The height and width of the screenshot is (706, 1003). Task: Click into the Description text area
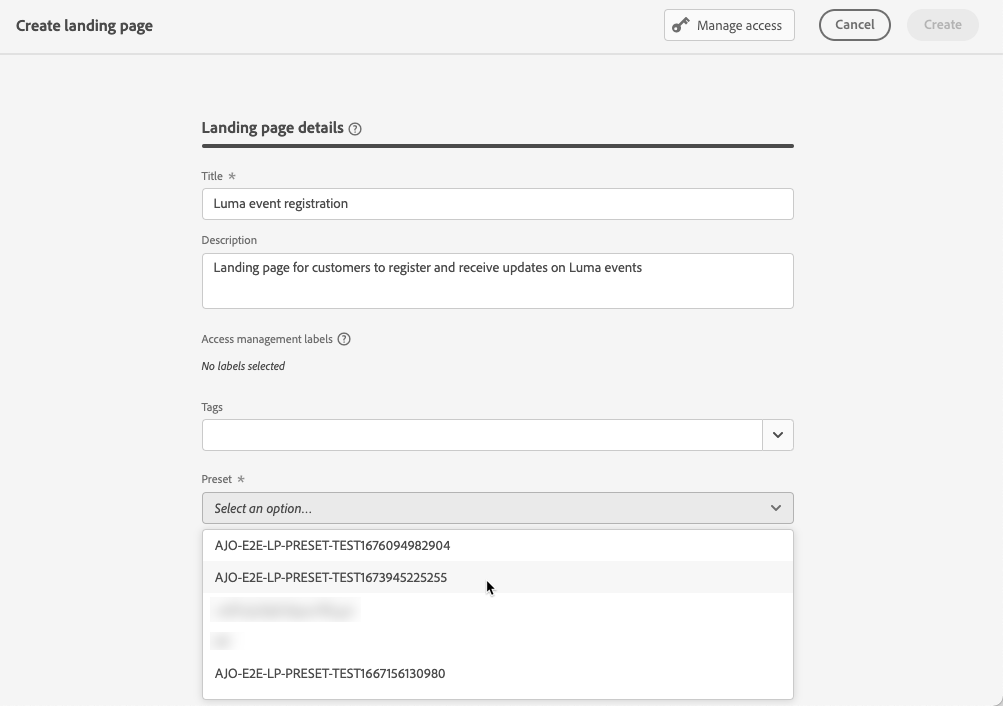tap(497, 280)
